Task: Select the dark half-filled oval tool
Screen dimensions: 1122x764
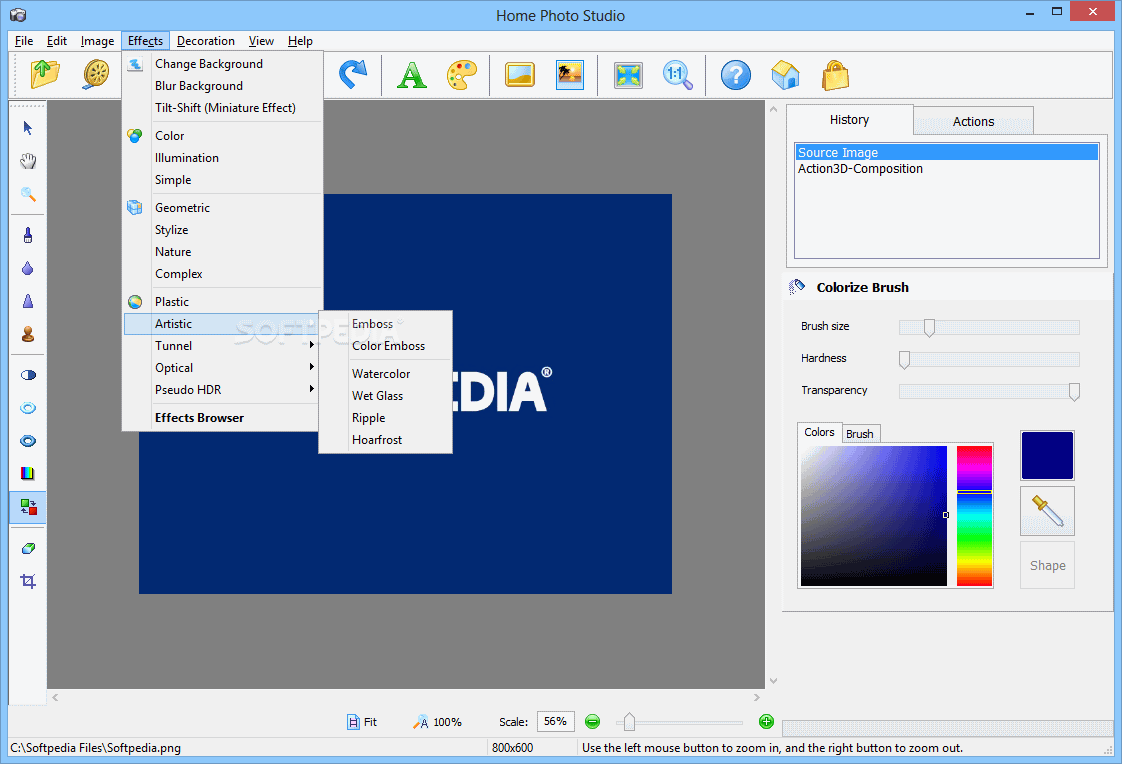Action: click(x=28, y=375)
